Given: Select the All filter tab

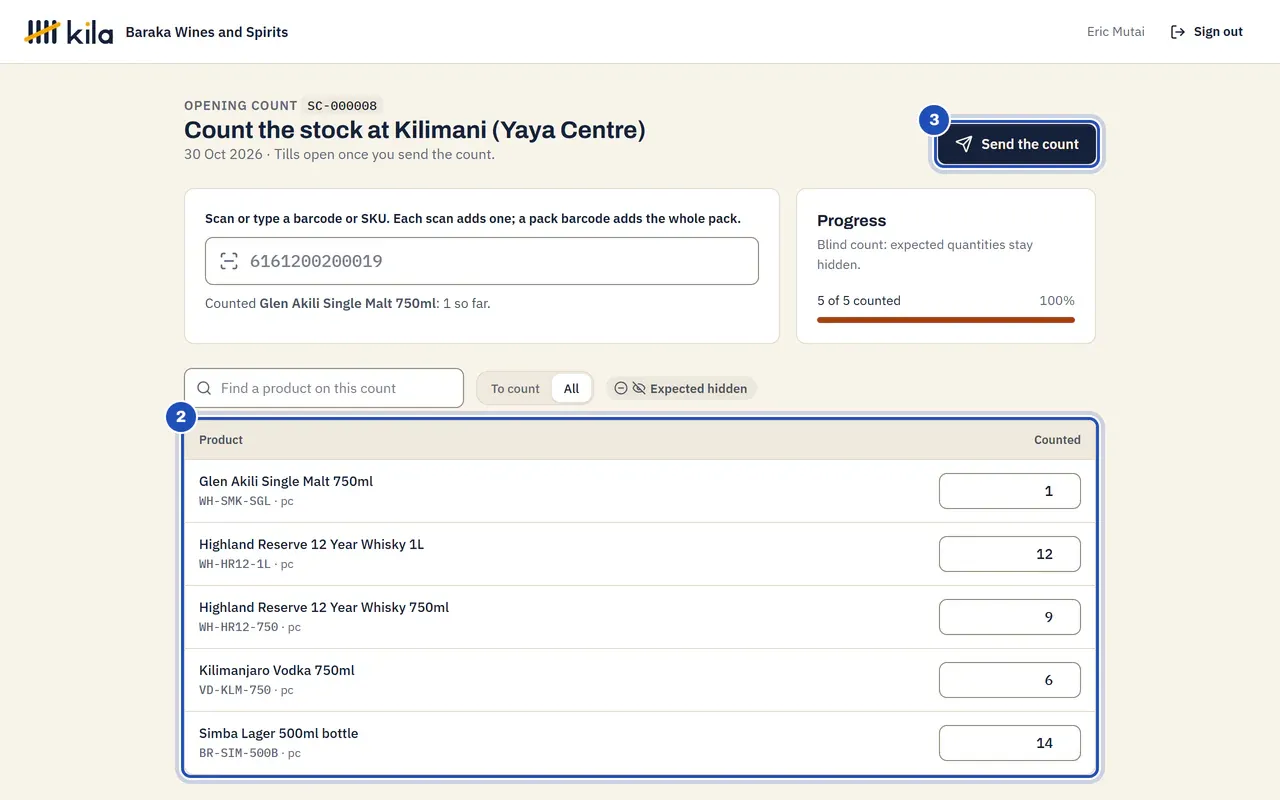Looking at the screenshot, I should point(571,389).
